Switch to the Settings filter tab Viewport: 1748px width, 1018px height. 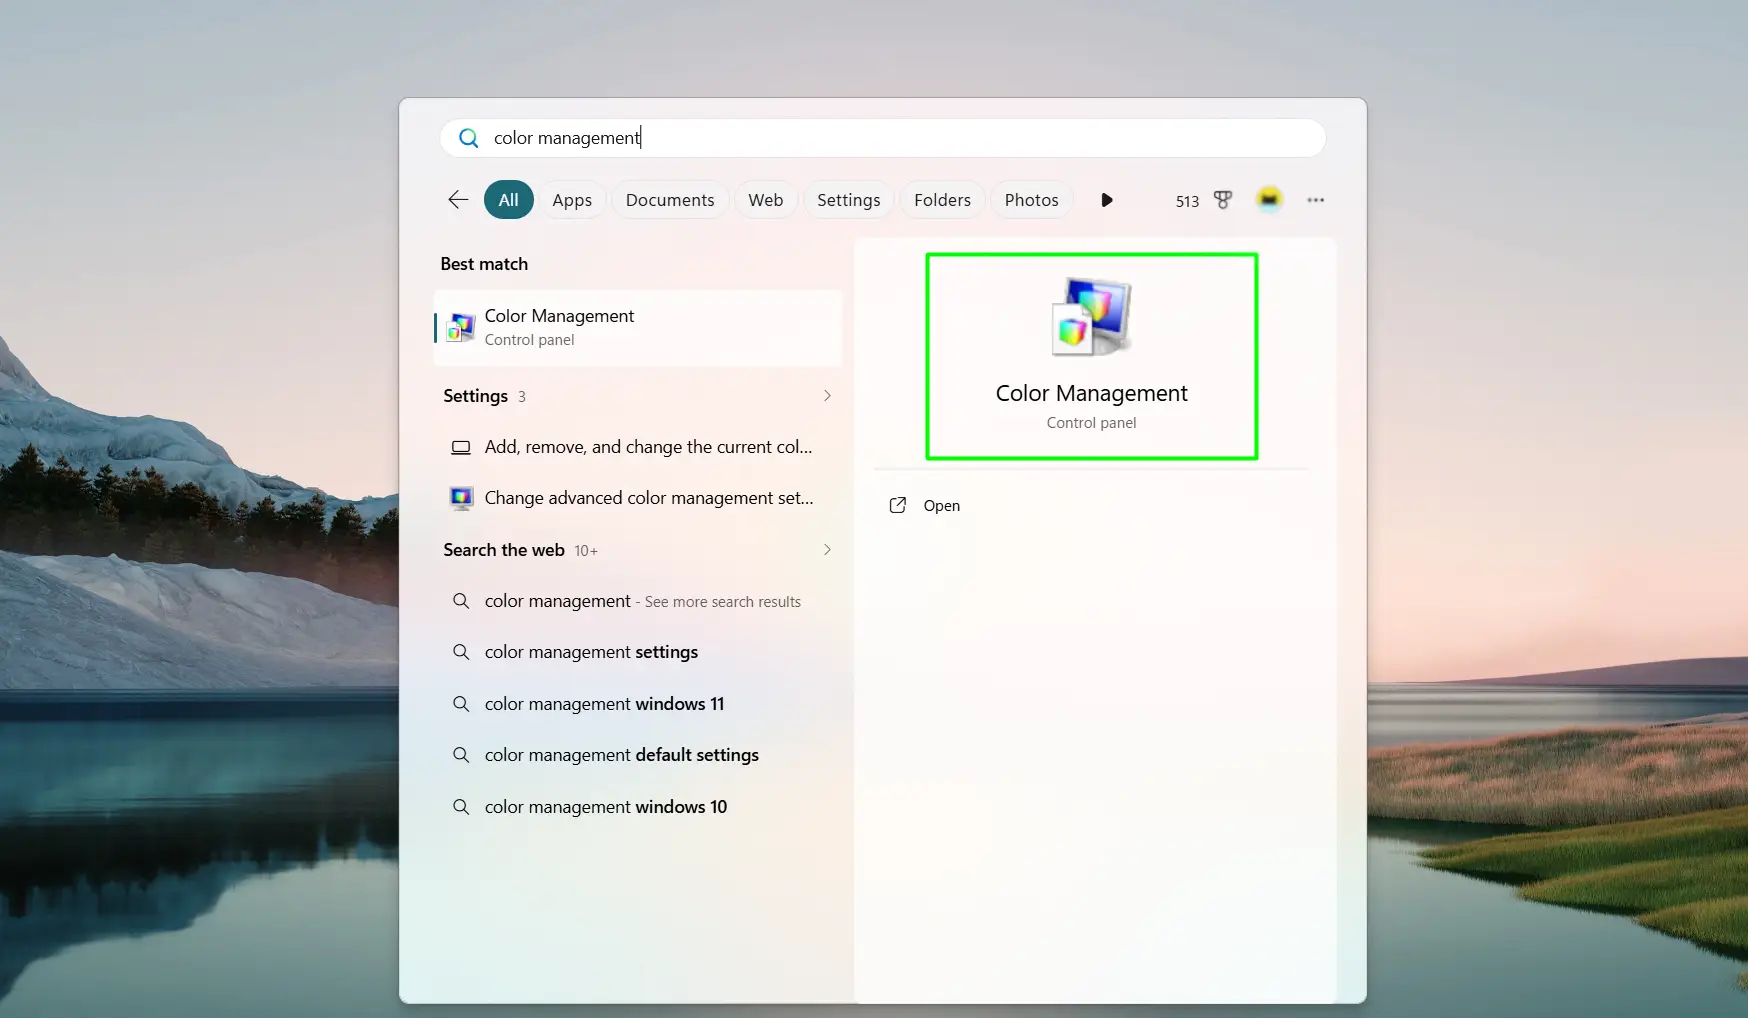[848, 200]
